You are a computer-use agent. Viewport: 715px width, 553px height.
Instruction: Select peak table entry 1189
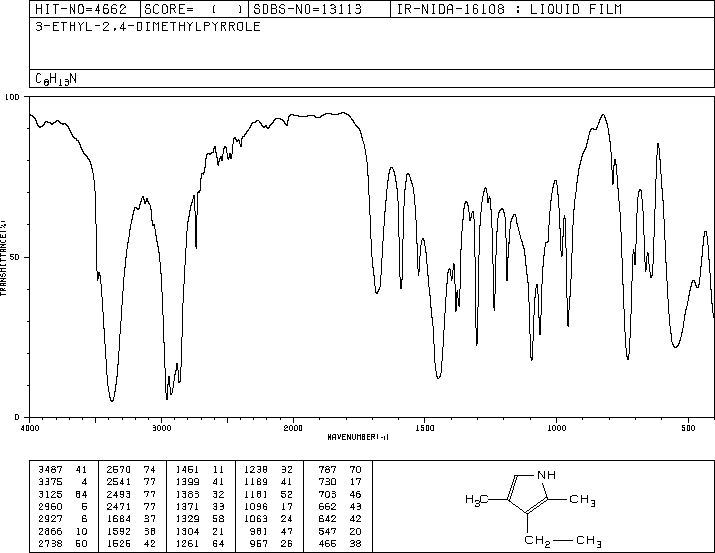click(256, 481)
